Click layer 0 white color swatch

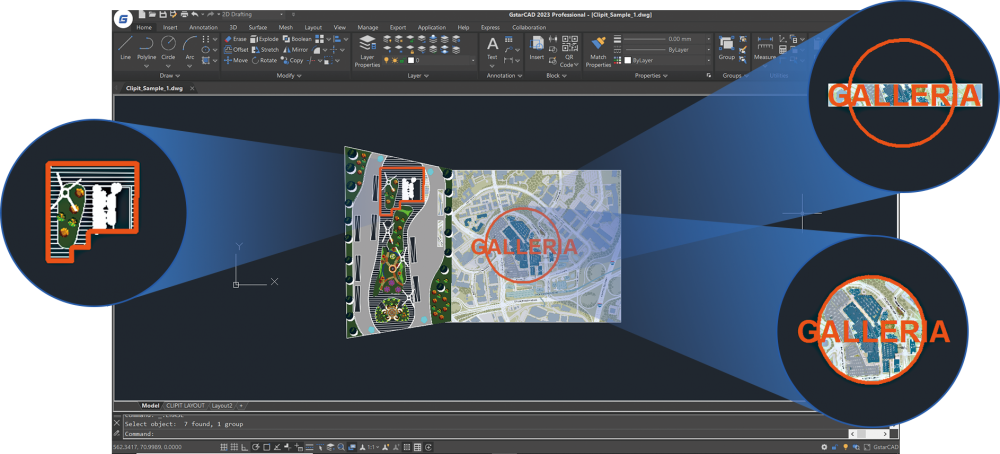pyautogui.click(x=411, y=60)
